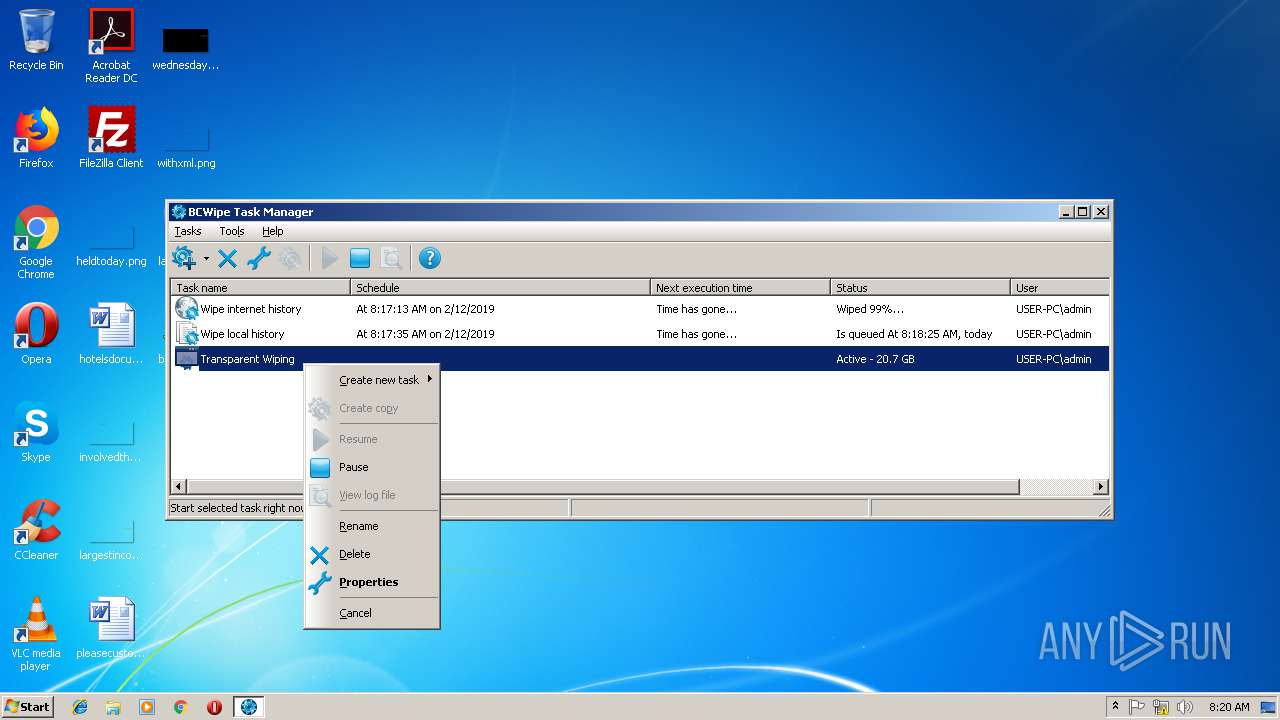Click the volume speaker tray icon
This screenshot has height=720, width=1280.
click(x=1186, y=707)
